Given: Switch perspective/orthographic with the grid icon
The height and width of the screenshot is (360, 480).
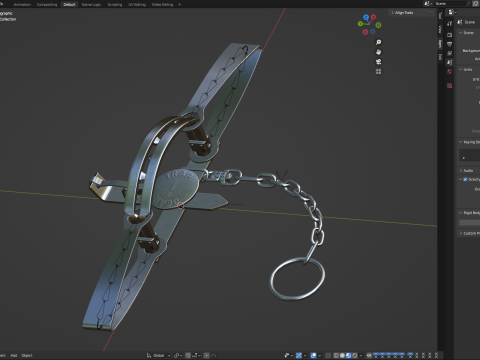Looking at the screenshot, I should pyautogui.click(x=378, y=72).
